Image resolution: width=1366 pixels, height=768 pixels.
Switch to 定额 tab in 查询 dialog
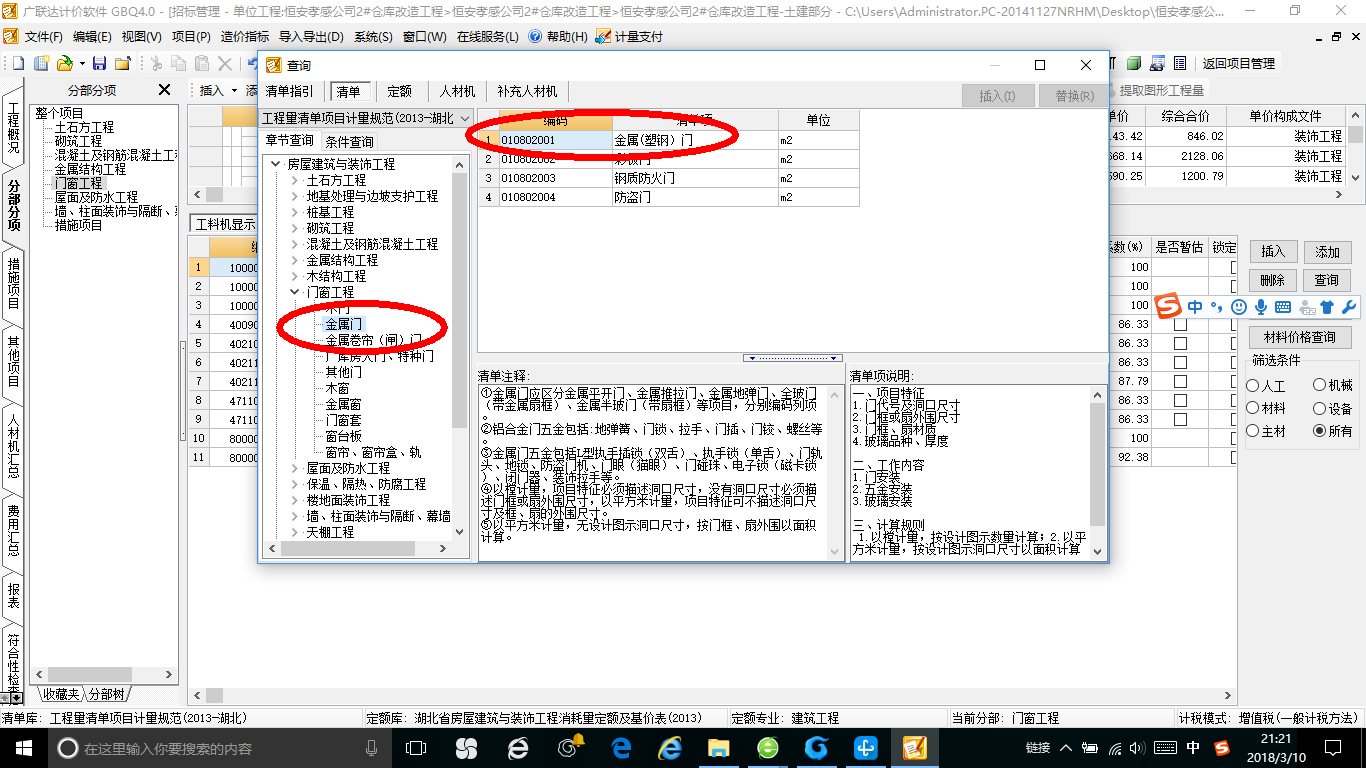point(399,91)
